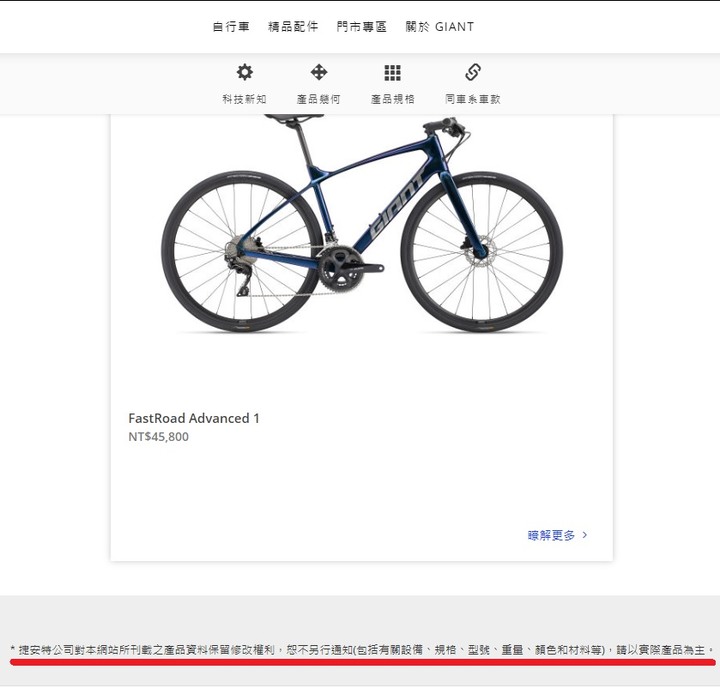
Task: Click the four-arrow geometry icon
Action: pyautogui.click(x=319, y=72)
